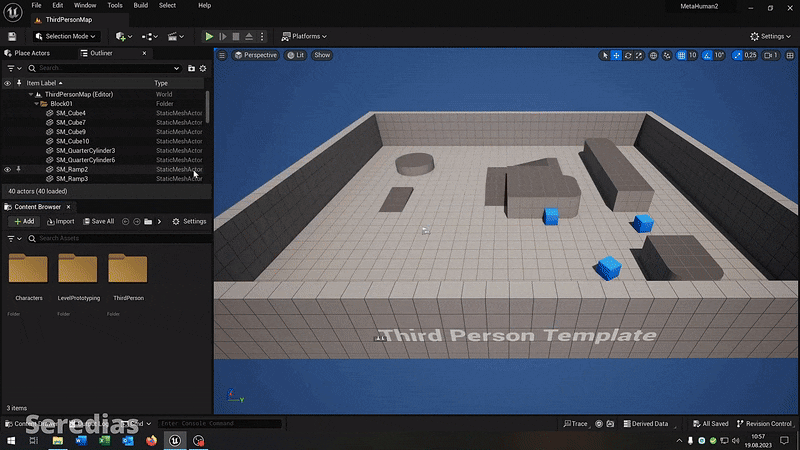Click the Add button in Content Browser

point(23,221)
